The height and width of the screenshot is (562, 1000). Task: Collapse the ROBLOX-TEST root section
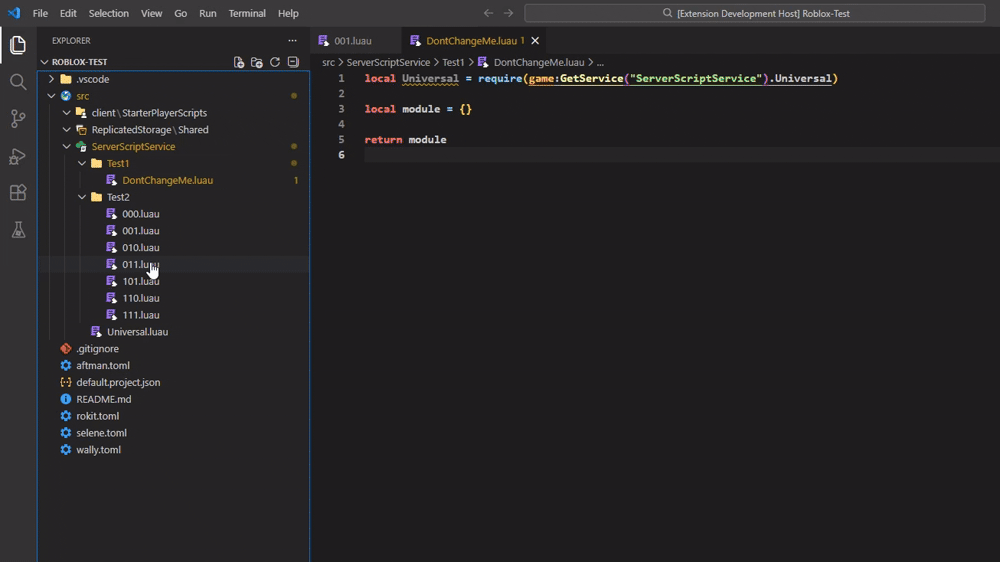click(x=44, y=62)
